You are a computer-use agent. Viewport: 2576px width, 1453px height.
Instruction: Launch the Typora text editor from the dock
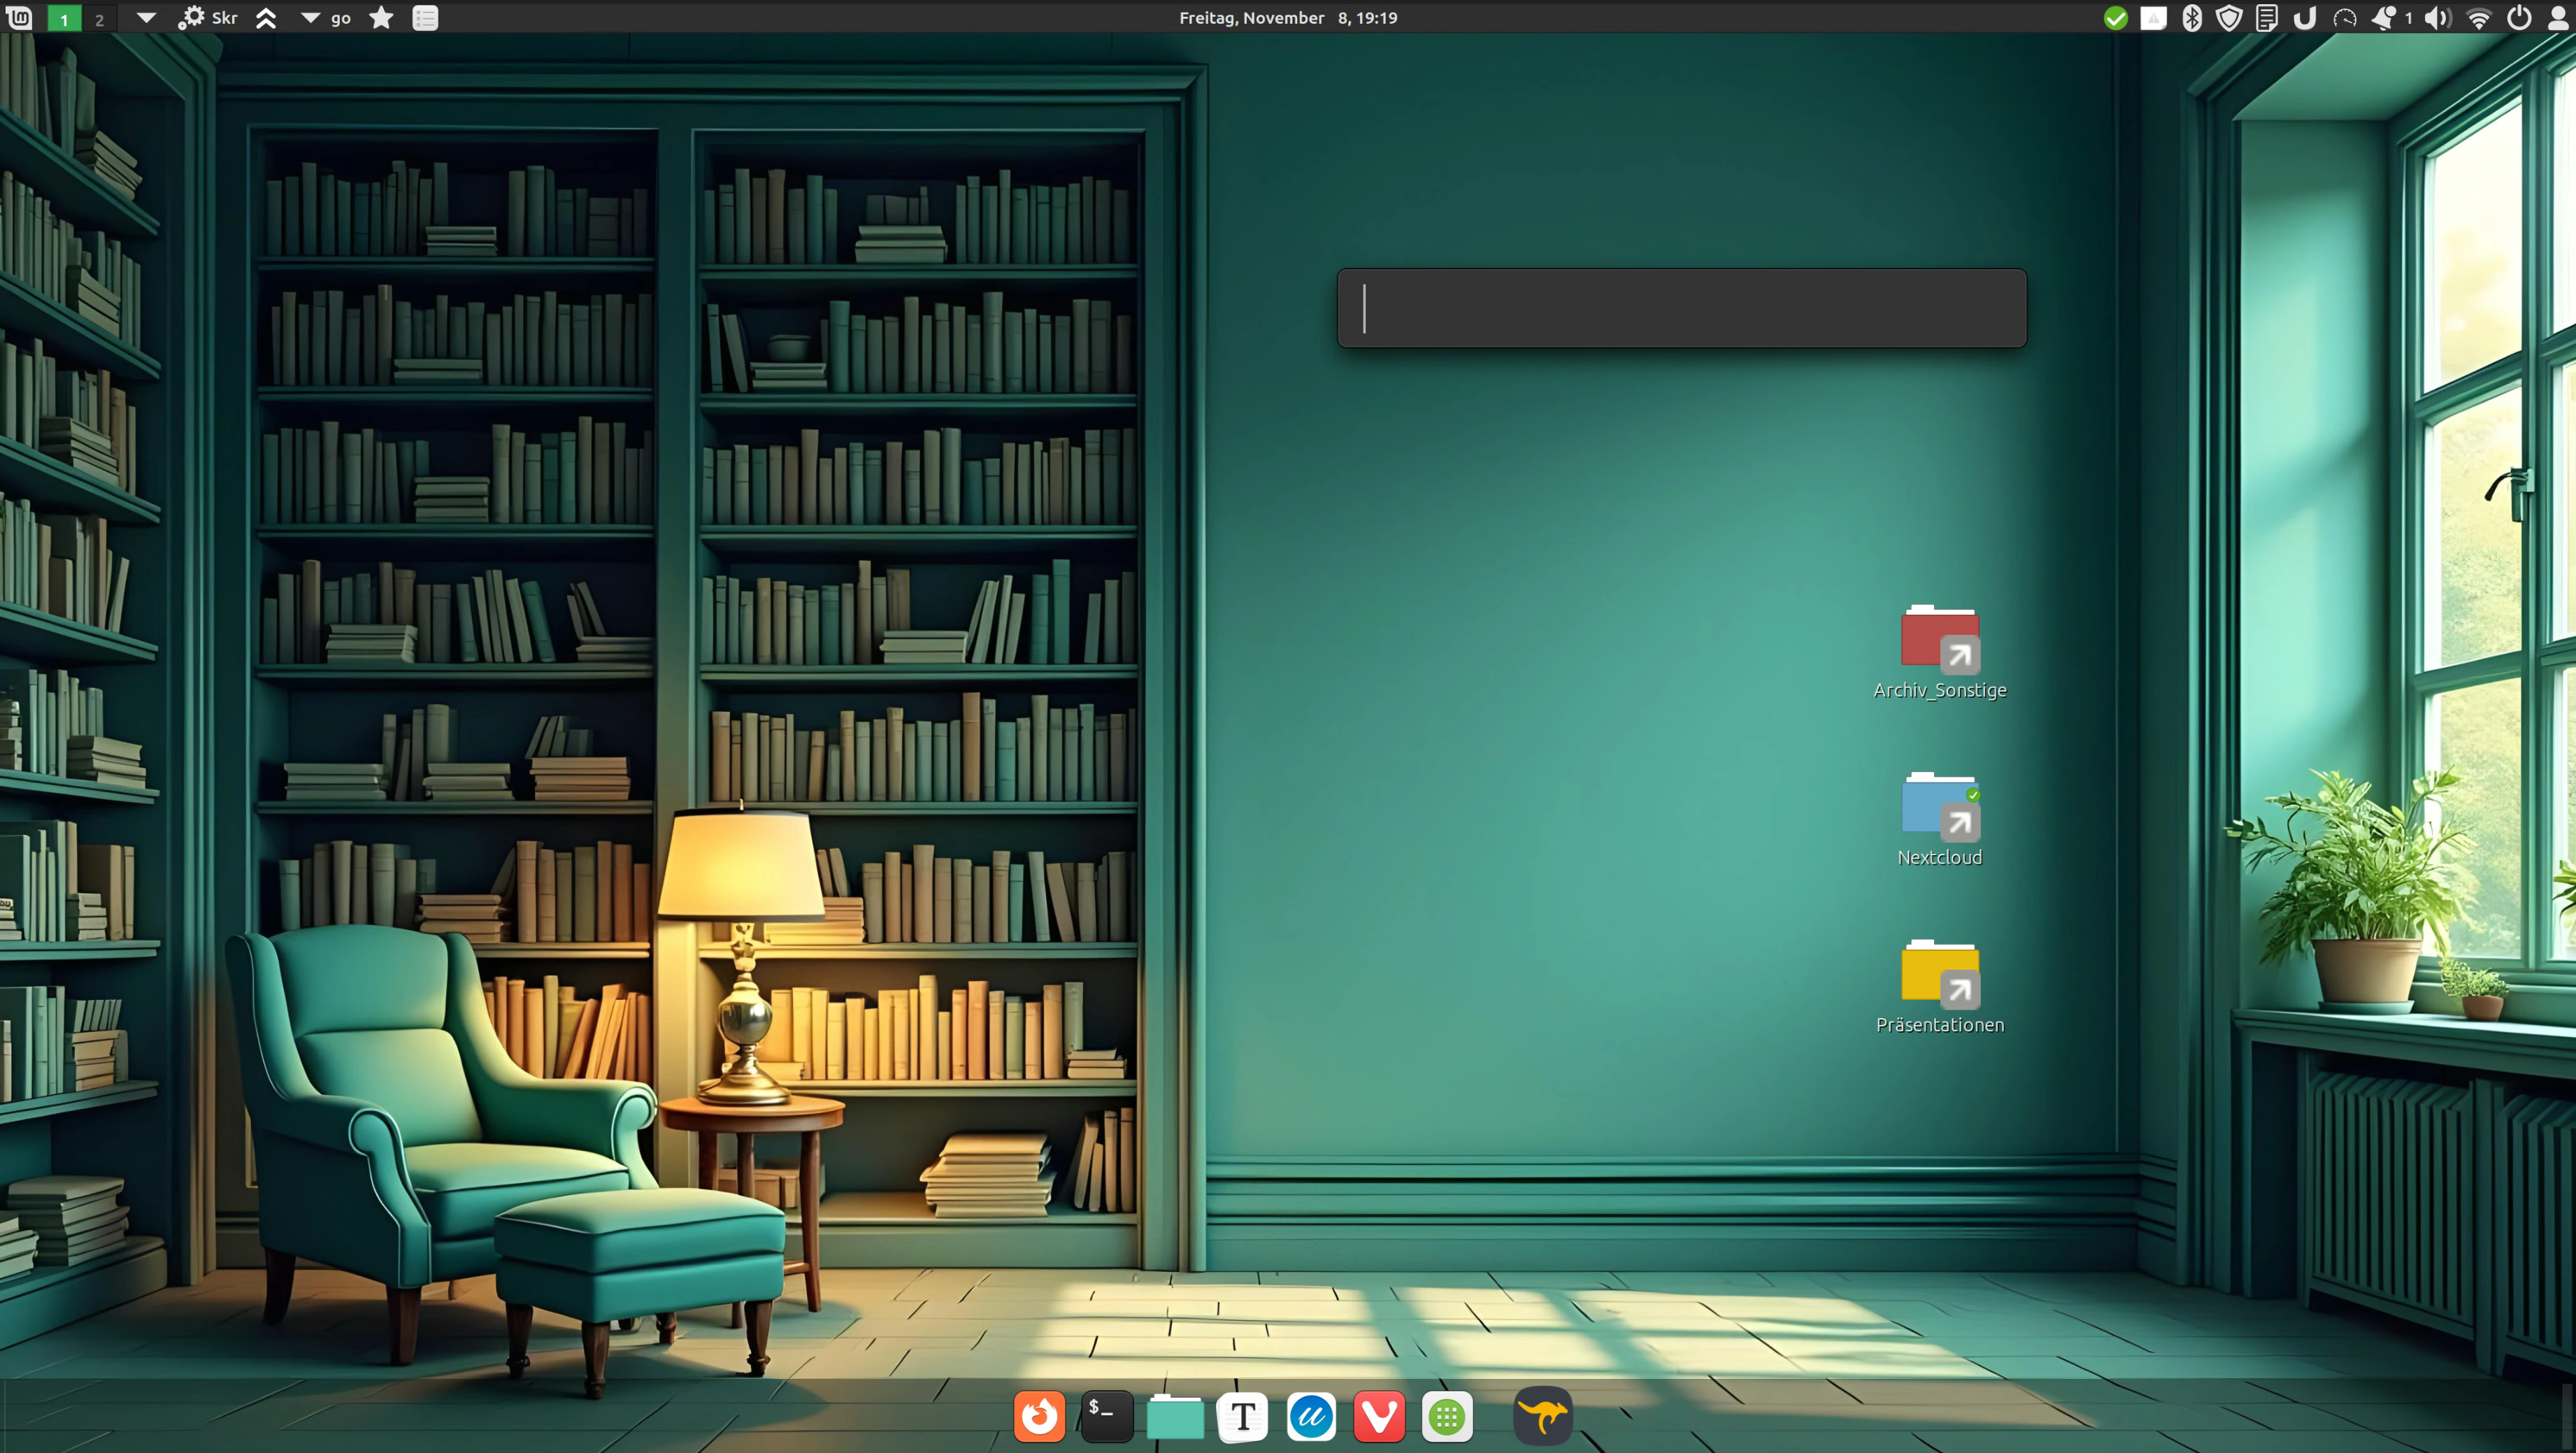(x=1242, y=1416)
